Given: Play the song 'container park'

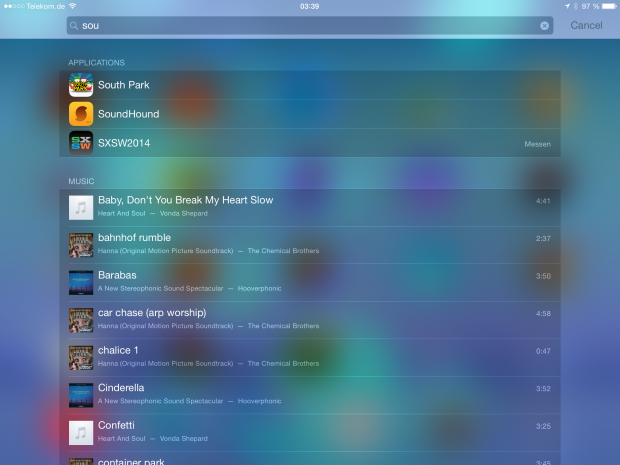Looking at the screenshot, I should pos(310,459).
